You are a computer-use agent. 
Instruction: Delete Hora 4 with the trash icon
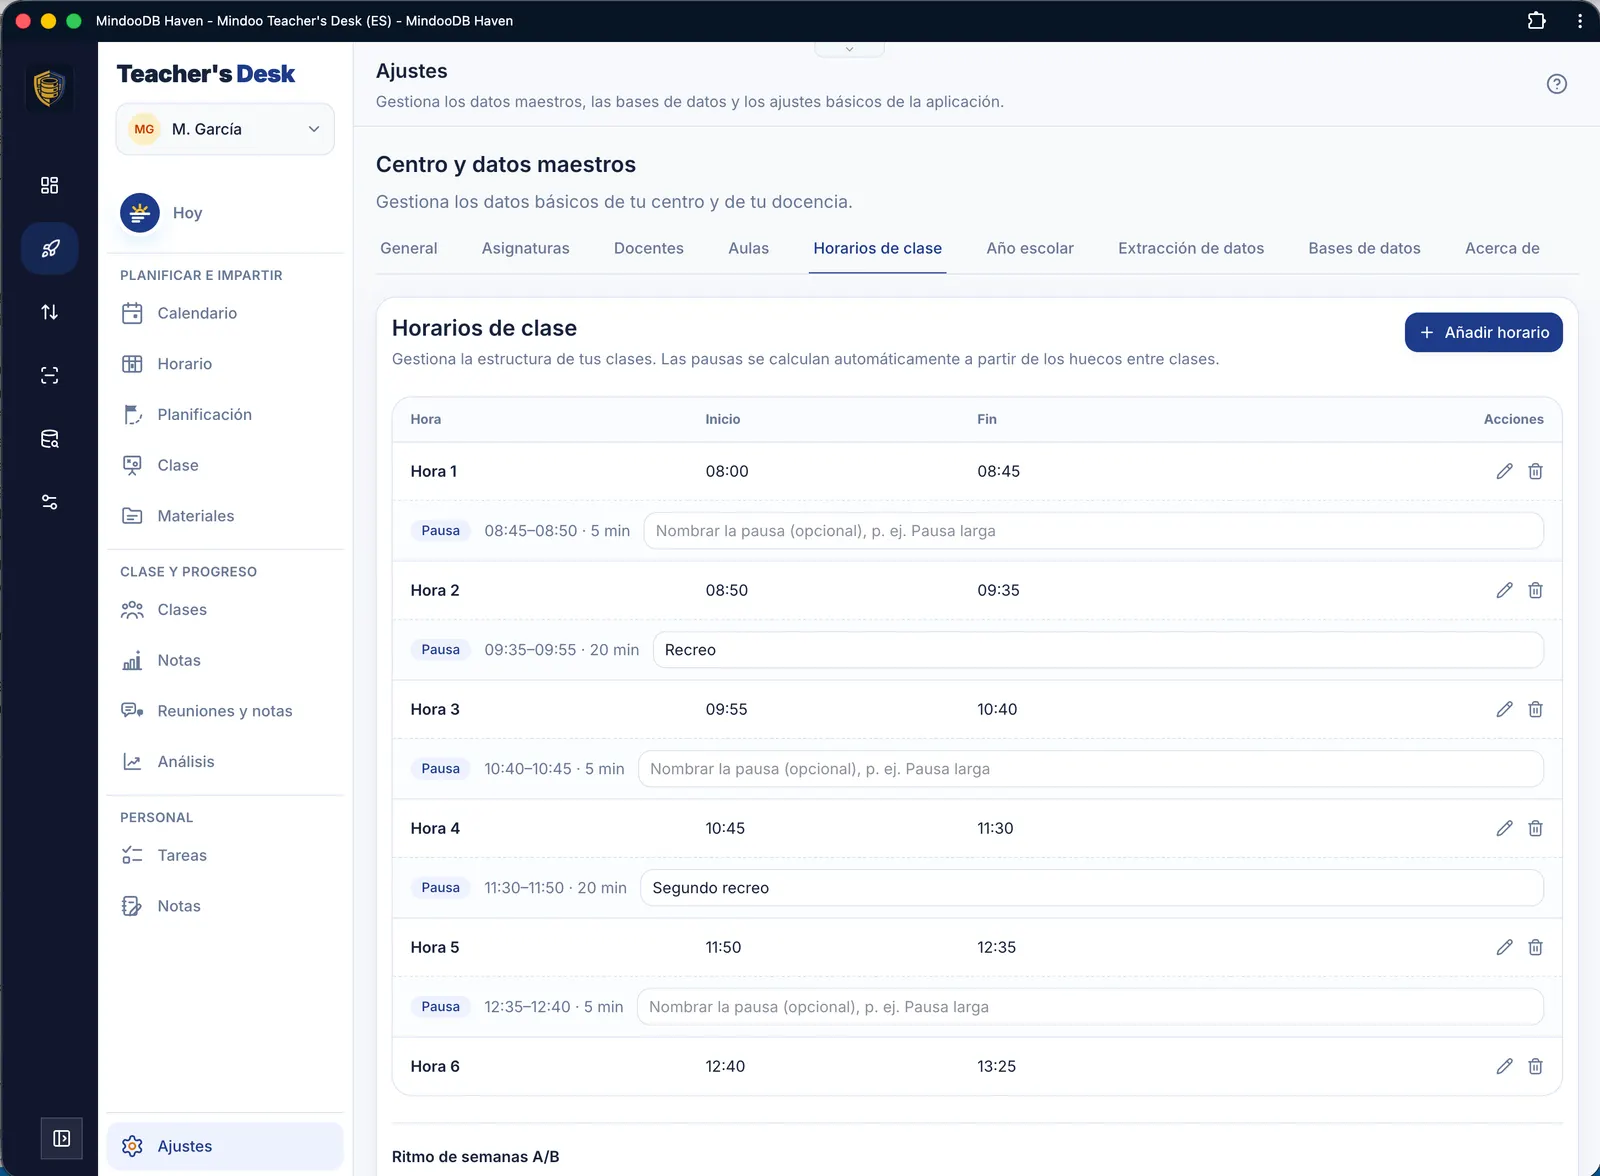point(1535,828)
